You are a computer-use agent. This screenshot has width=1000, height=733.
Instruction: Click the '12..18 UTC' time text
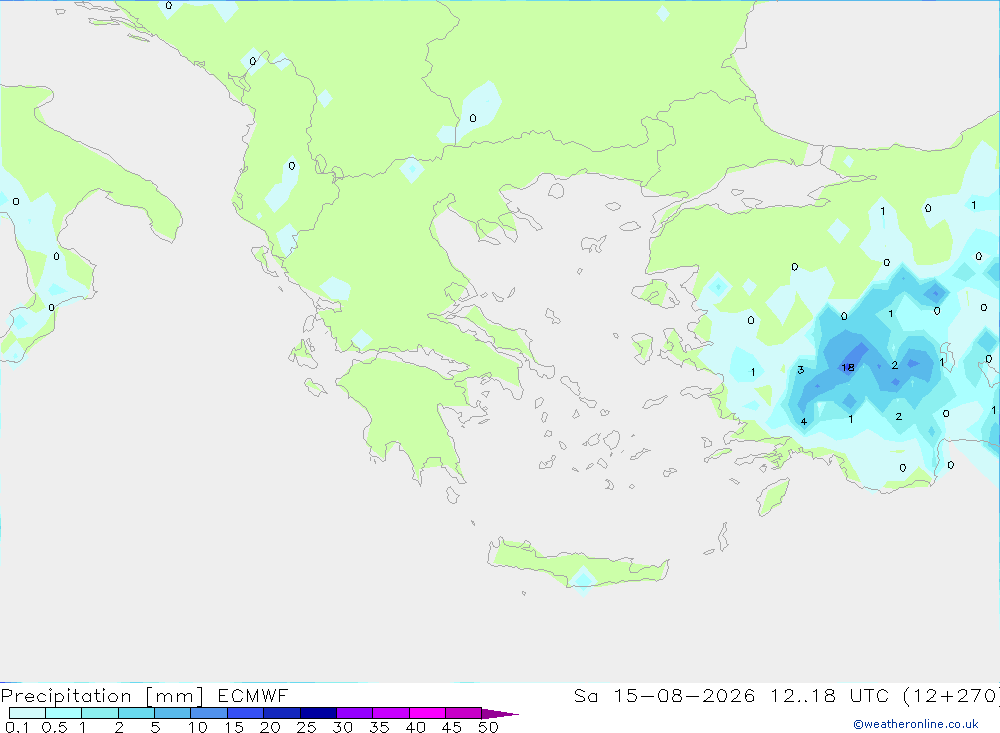pos(830,695)
